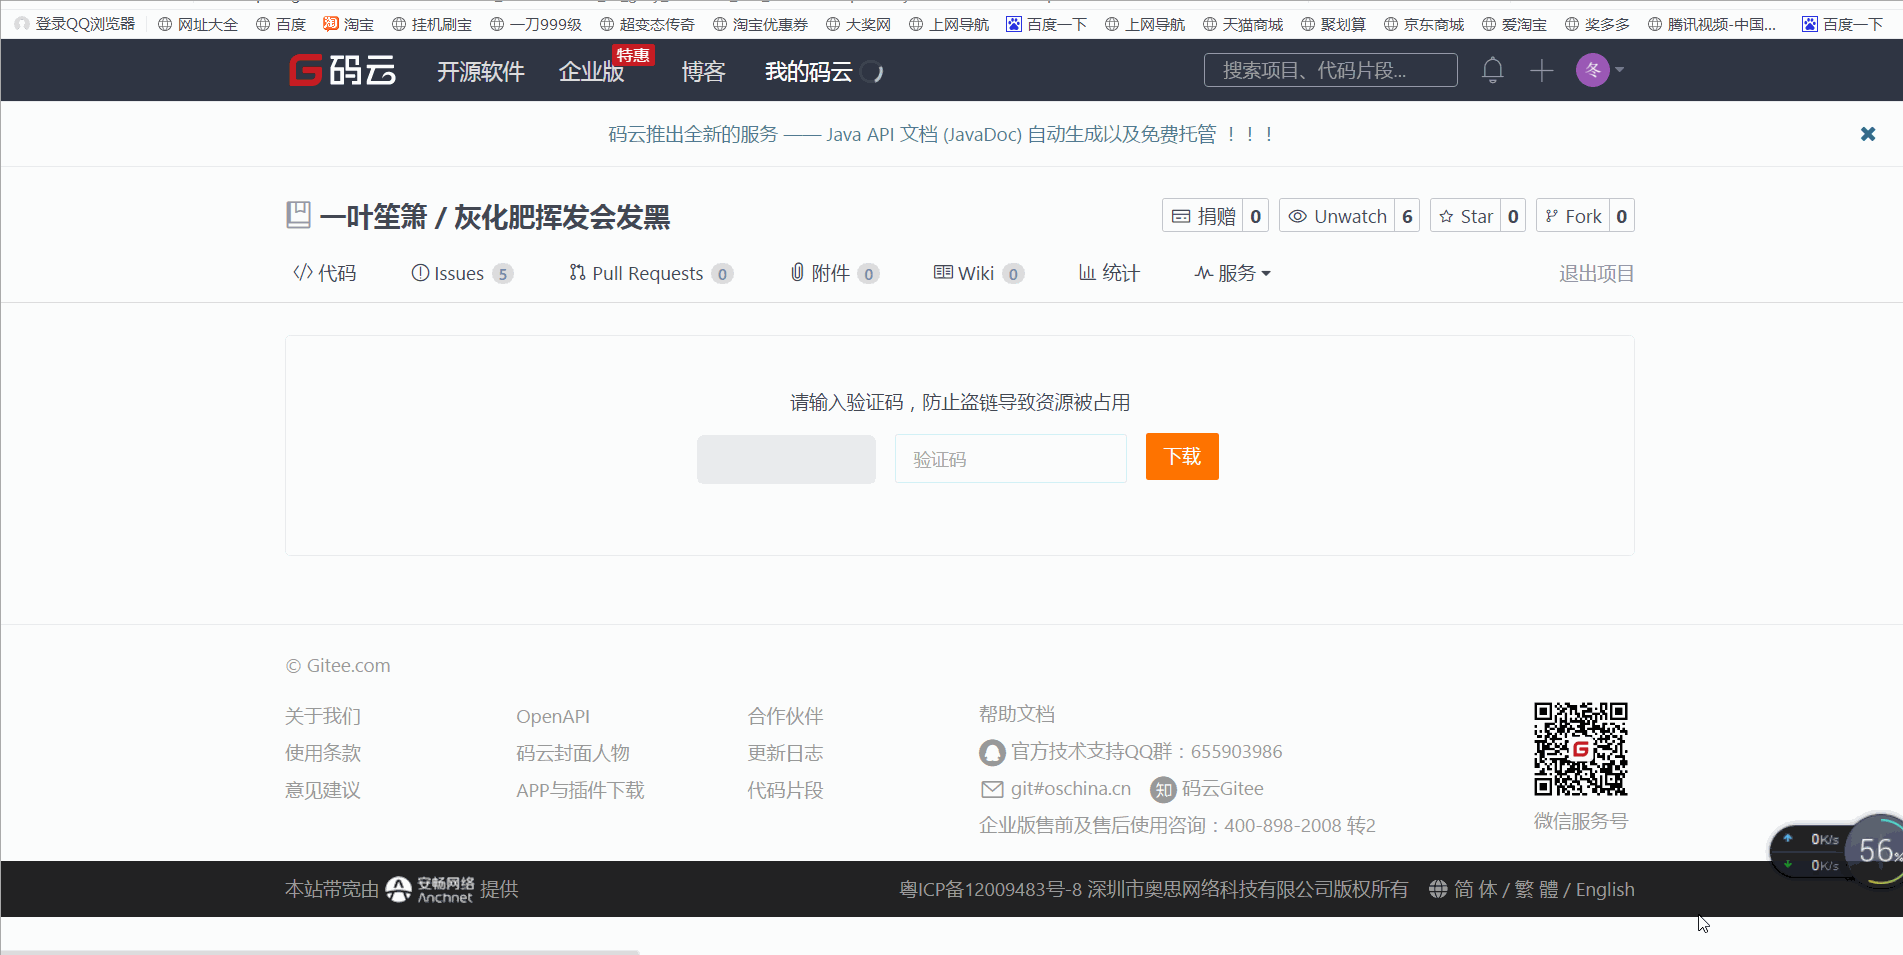This screenshot has height=955, width=1903.
Task: Star this repository
Action: tap(1465, 216)
